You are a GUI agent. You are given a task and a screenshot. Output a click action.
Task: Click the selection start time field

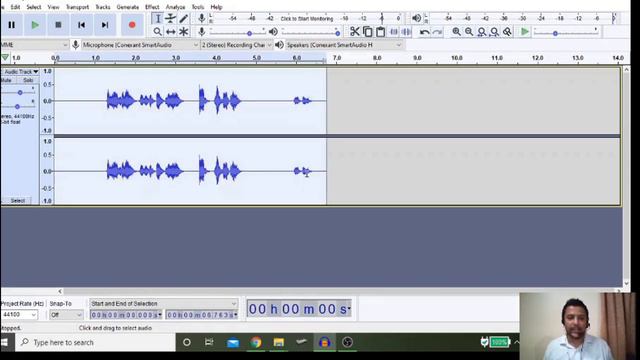(126, 315)
